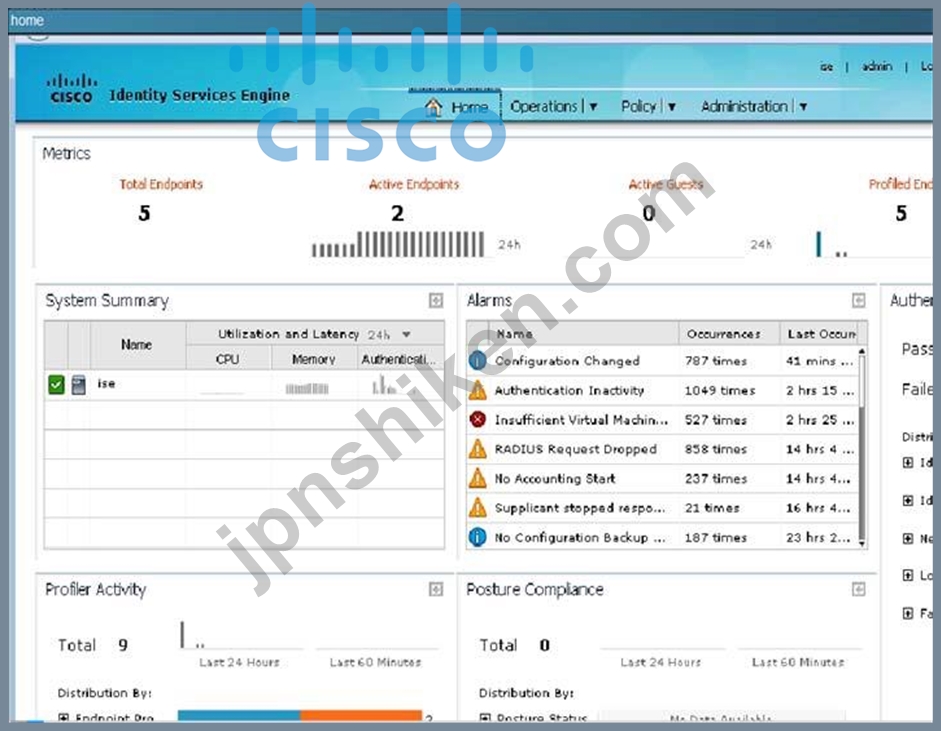The image size is (941, 731).
Task: Expand the 'Ne' row in Authentications panel
Action: point(908,538)
